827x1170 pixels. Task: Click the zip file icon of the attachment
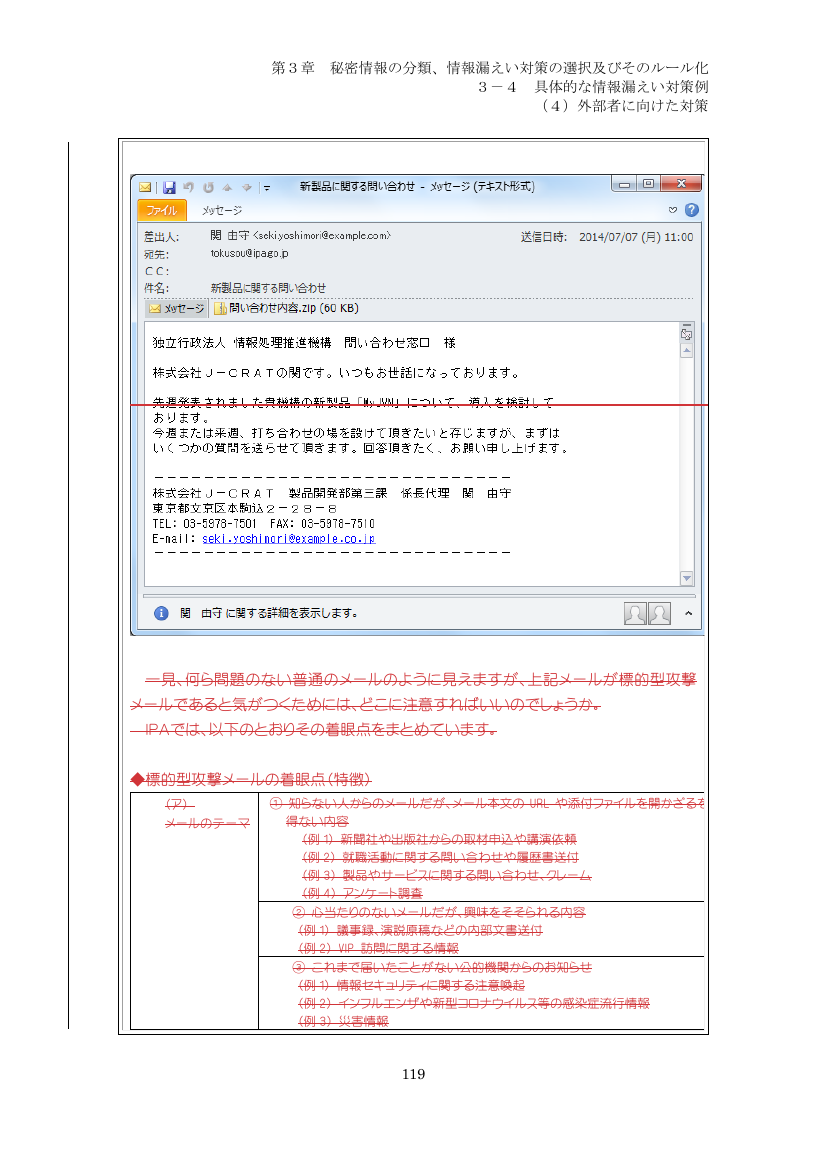220,308
